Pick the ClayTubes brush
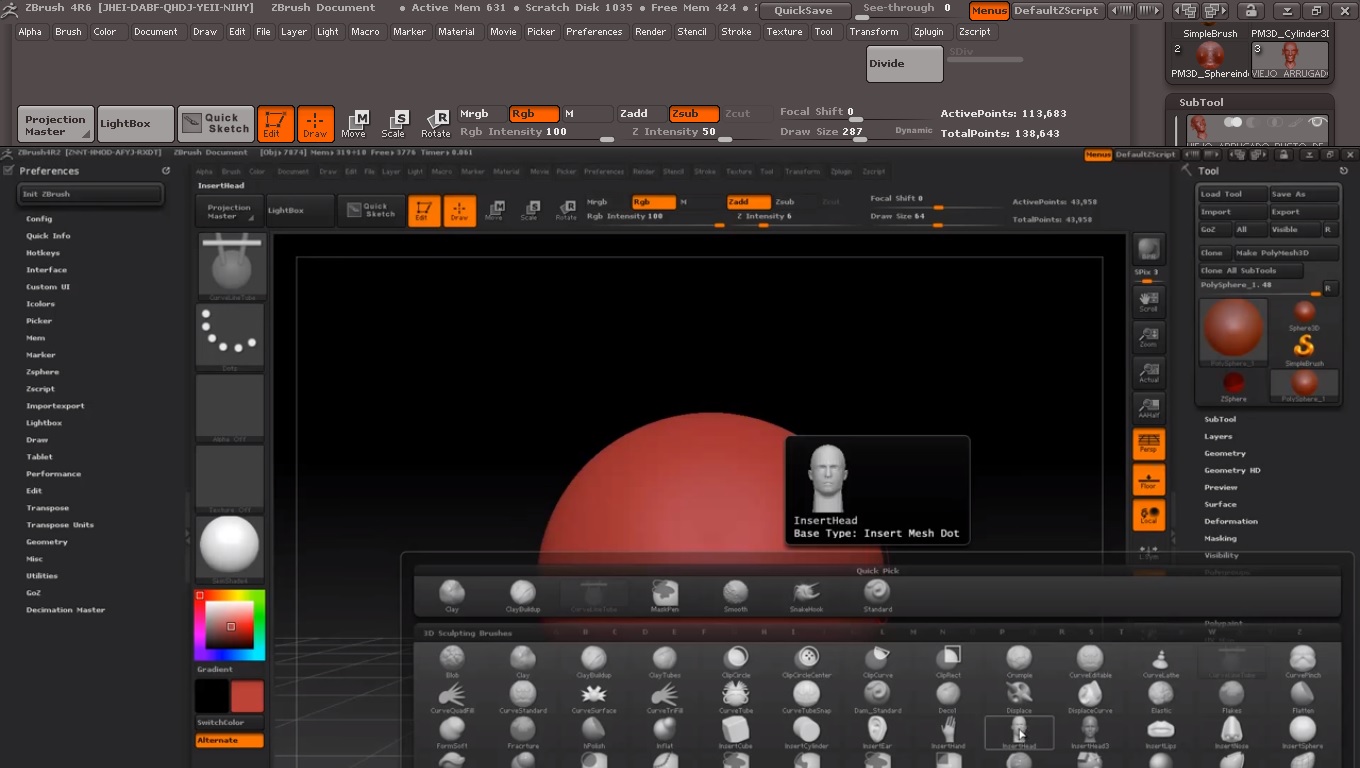Screen dimensions: 1360x768 coord(665,662)
